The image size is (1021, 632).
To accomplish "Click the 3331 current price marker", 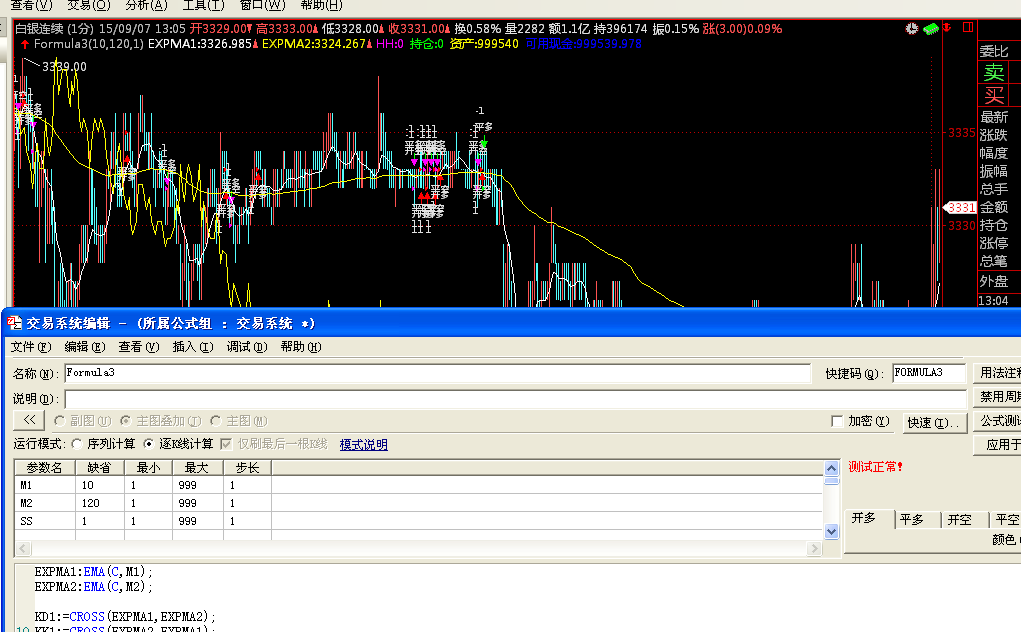I will click(960, 208).
